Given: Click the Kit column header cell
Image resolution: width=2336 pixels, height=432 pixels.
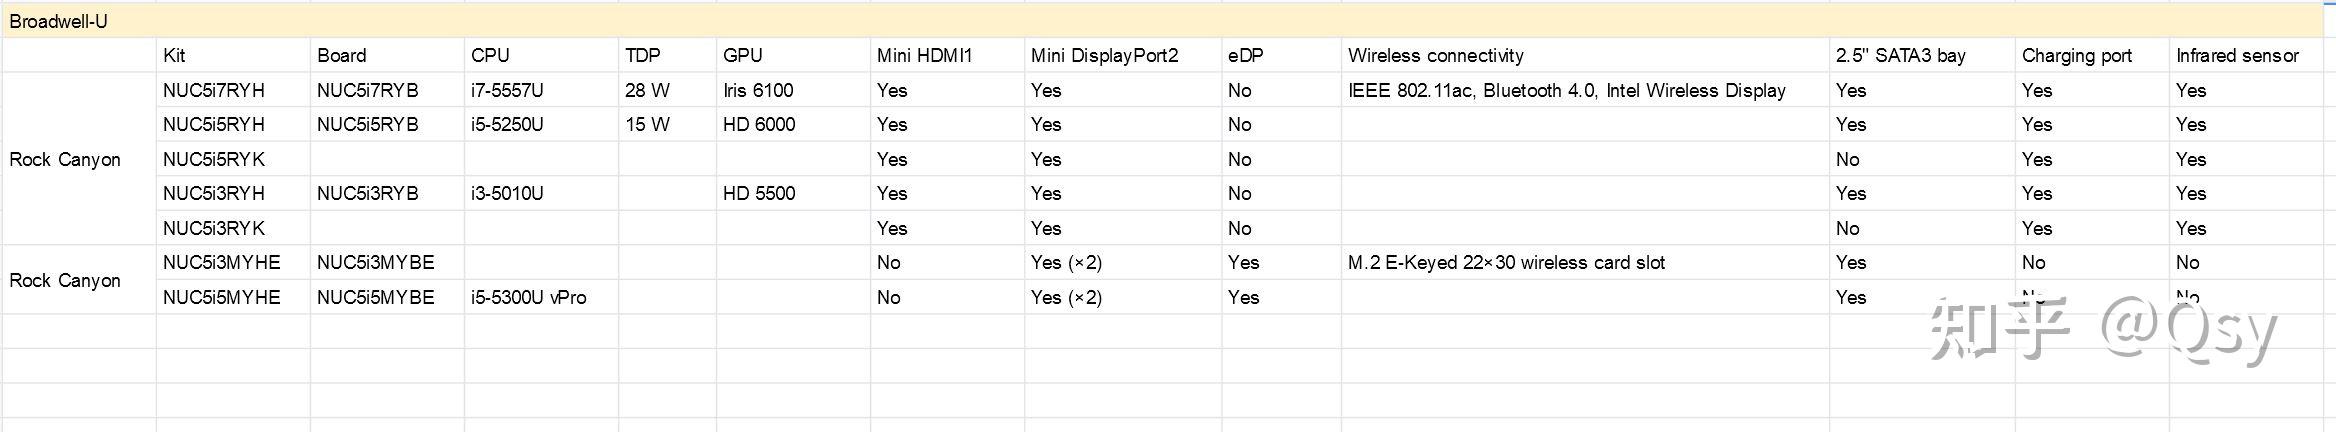Looking at the screenshot, I should coord(174,56).
